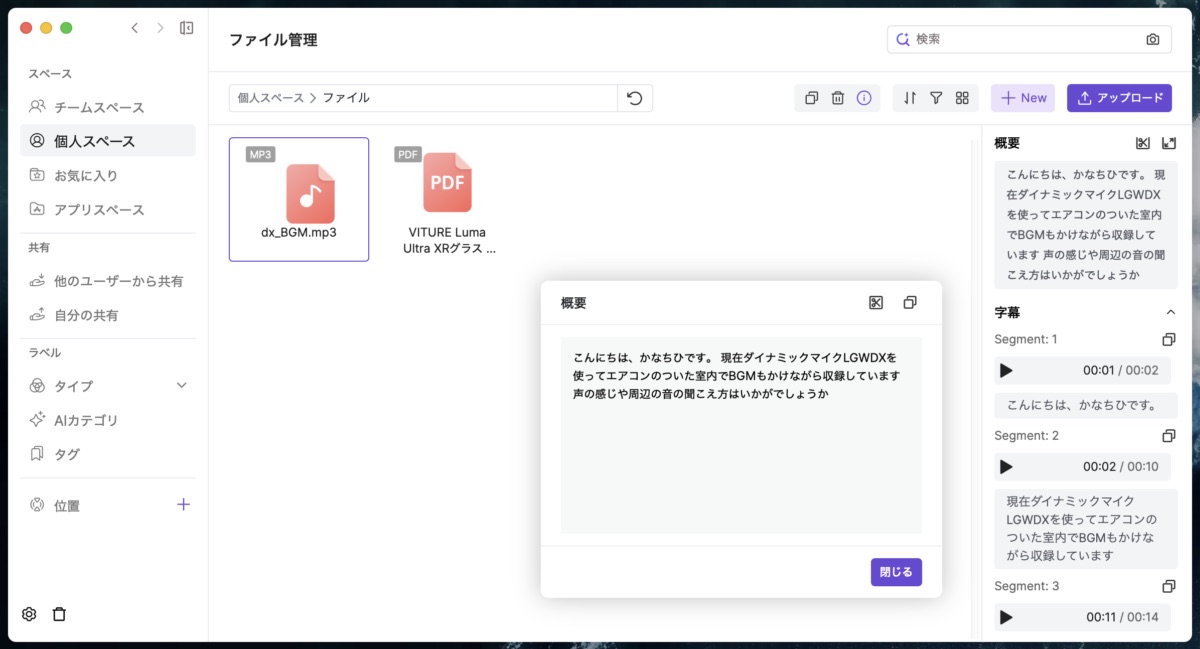1200x649 pixels.
Task: Click the filter icon in the toolbar
Action: (936, 97)
